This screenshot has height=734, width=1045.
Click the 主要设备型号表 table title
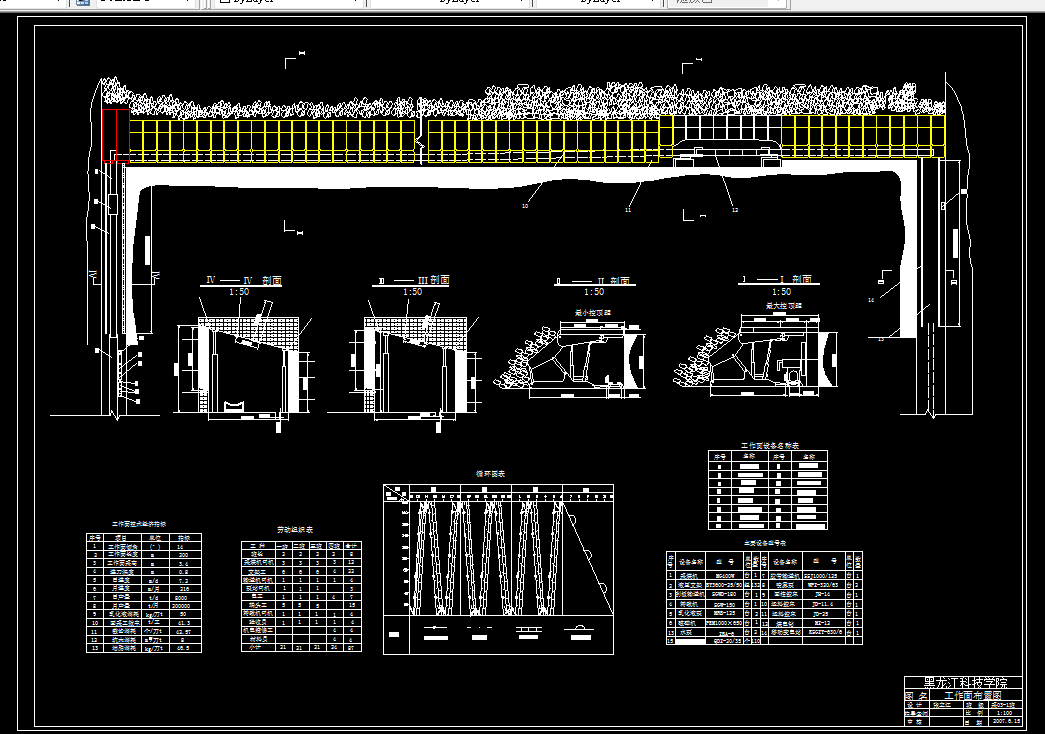tap(765, 543)
